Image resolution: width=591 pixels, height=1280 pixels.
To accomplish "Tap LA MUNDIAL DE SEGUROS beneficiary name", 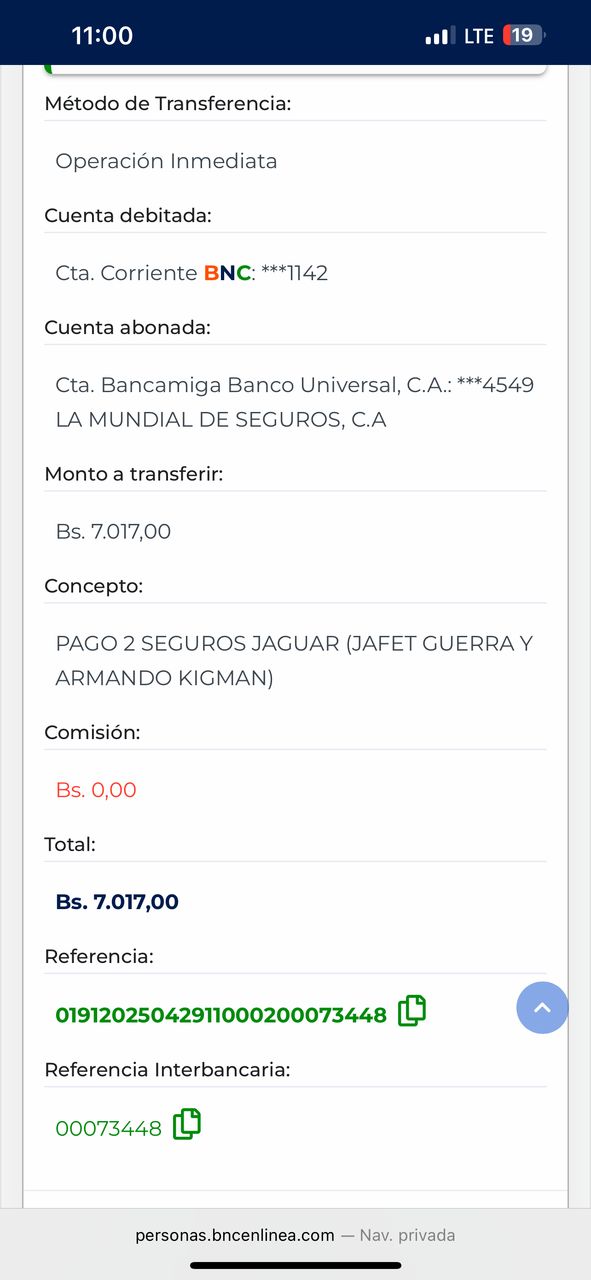I will pos(221,420).
